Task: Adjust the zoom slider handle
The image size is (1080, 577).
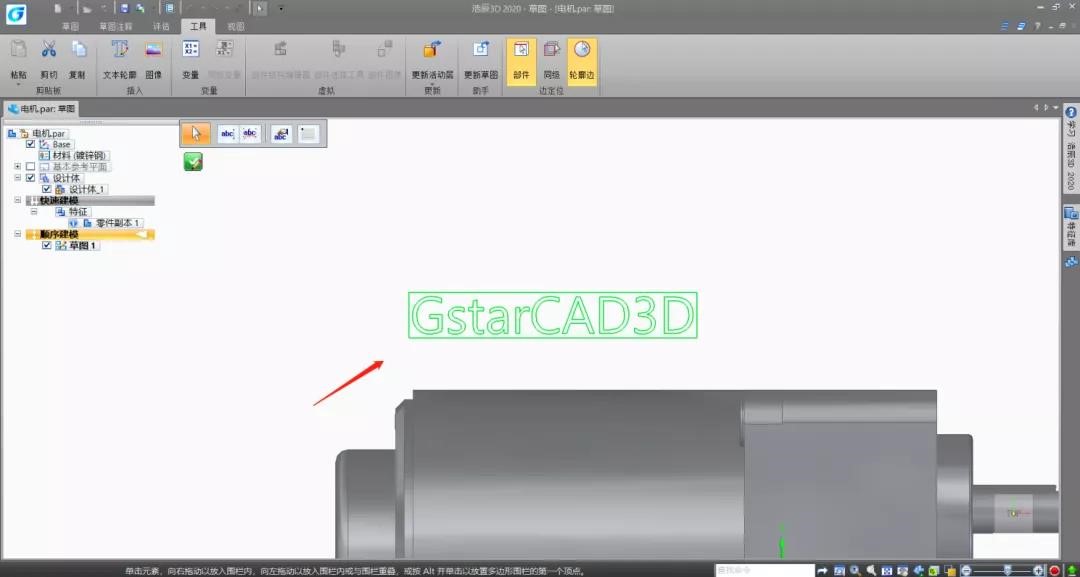Action: tap(1008, 570)
